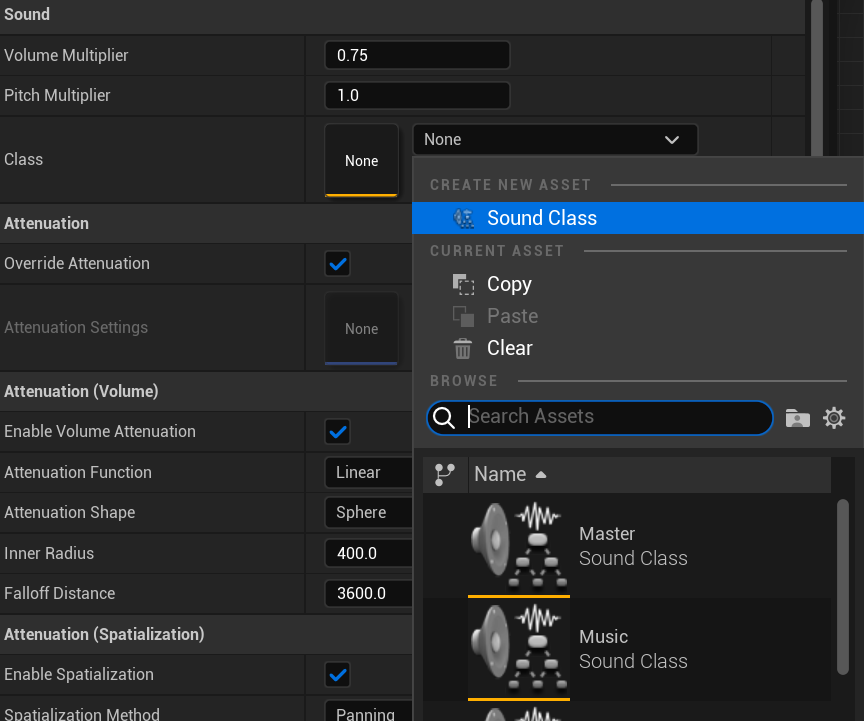The height and width of the screenshot is (721, 864).
Task: Click the Falloff Distance label
Action: [60, 594]
